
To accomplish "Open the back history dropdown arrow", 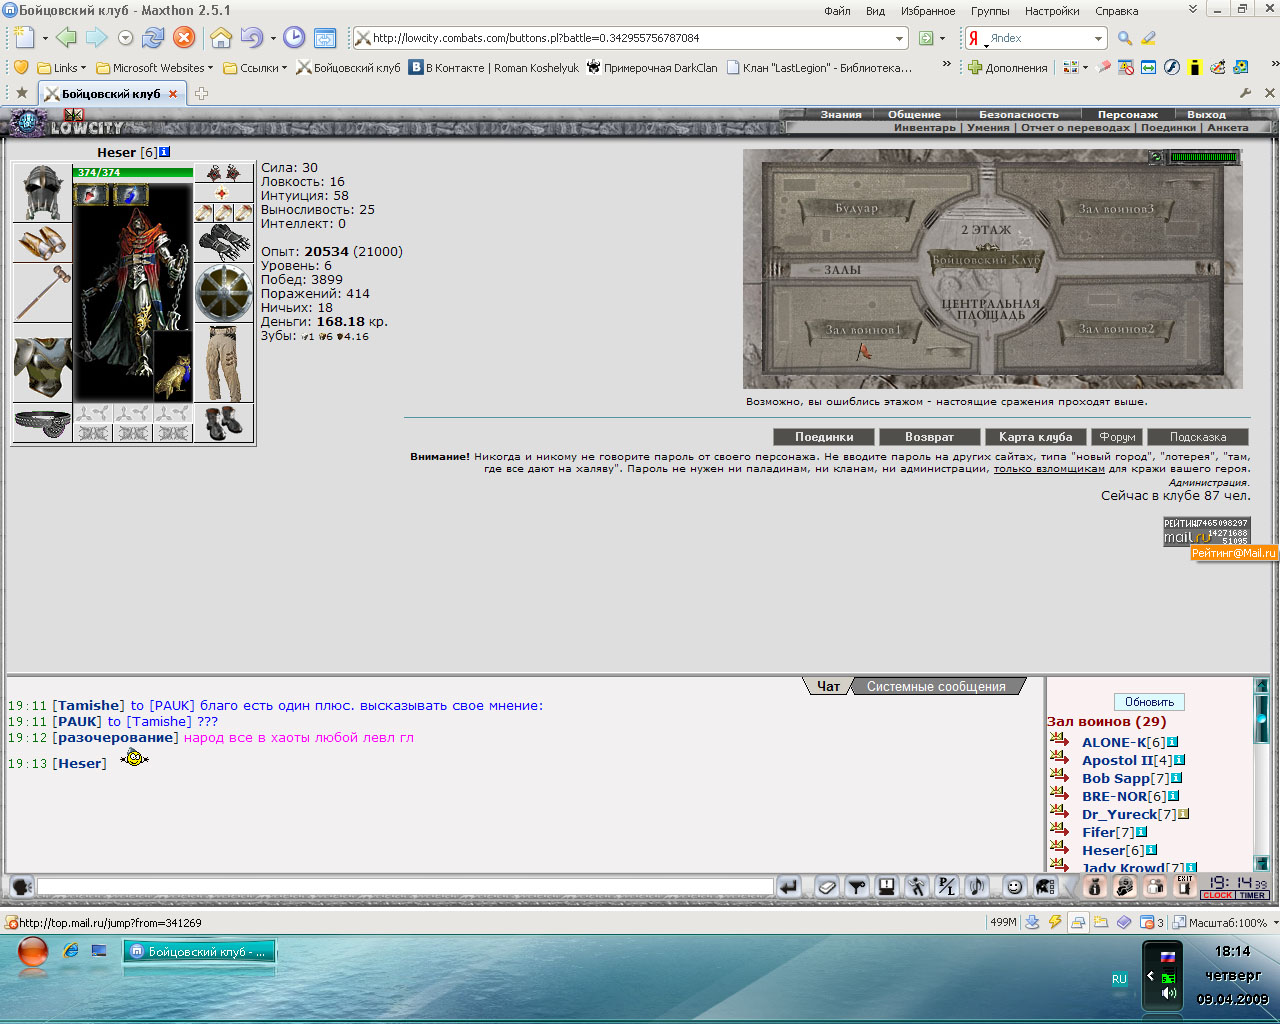I will pyautogui.click(x=125, y=38).
